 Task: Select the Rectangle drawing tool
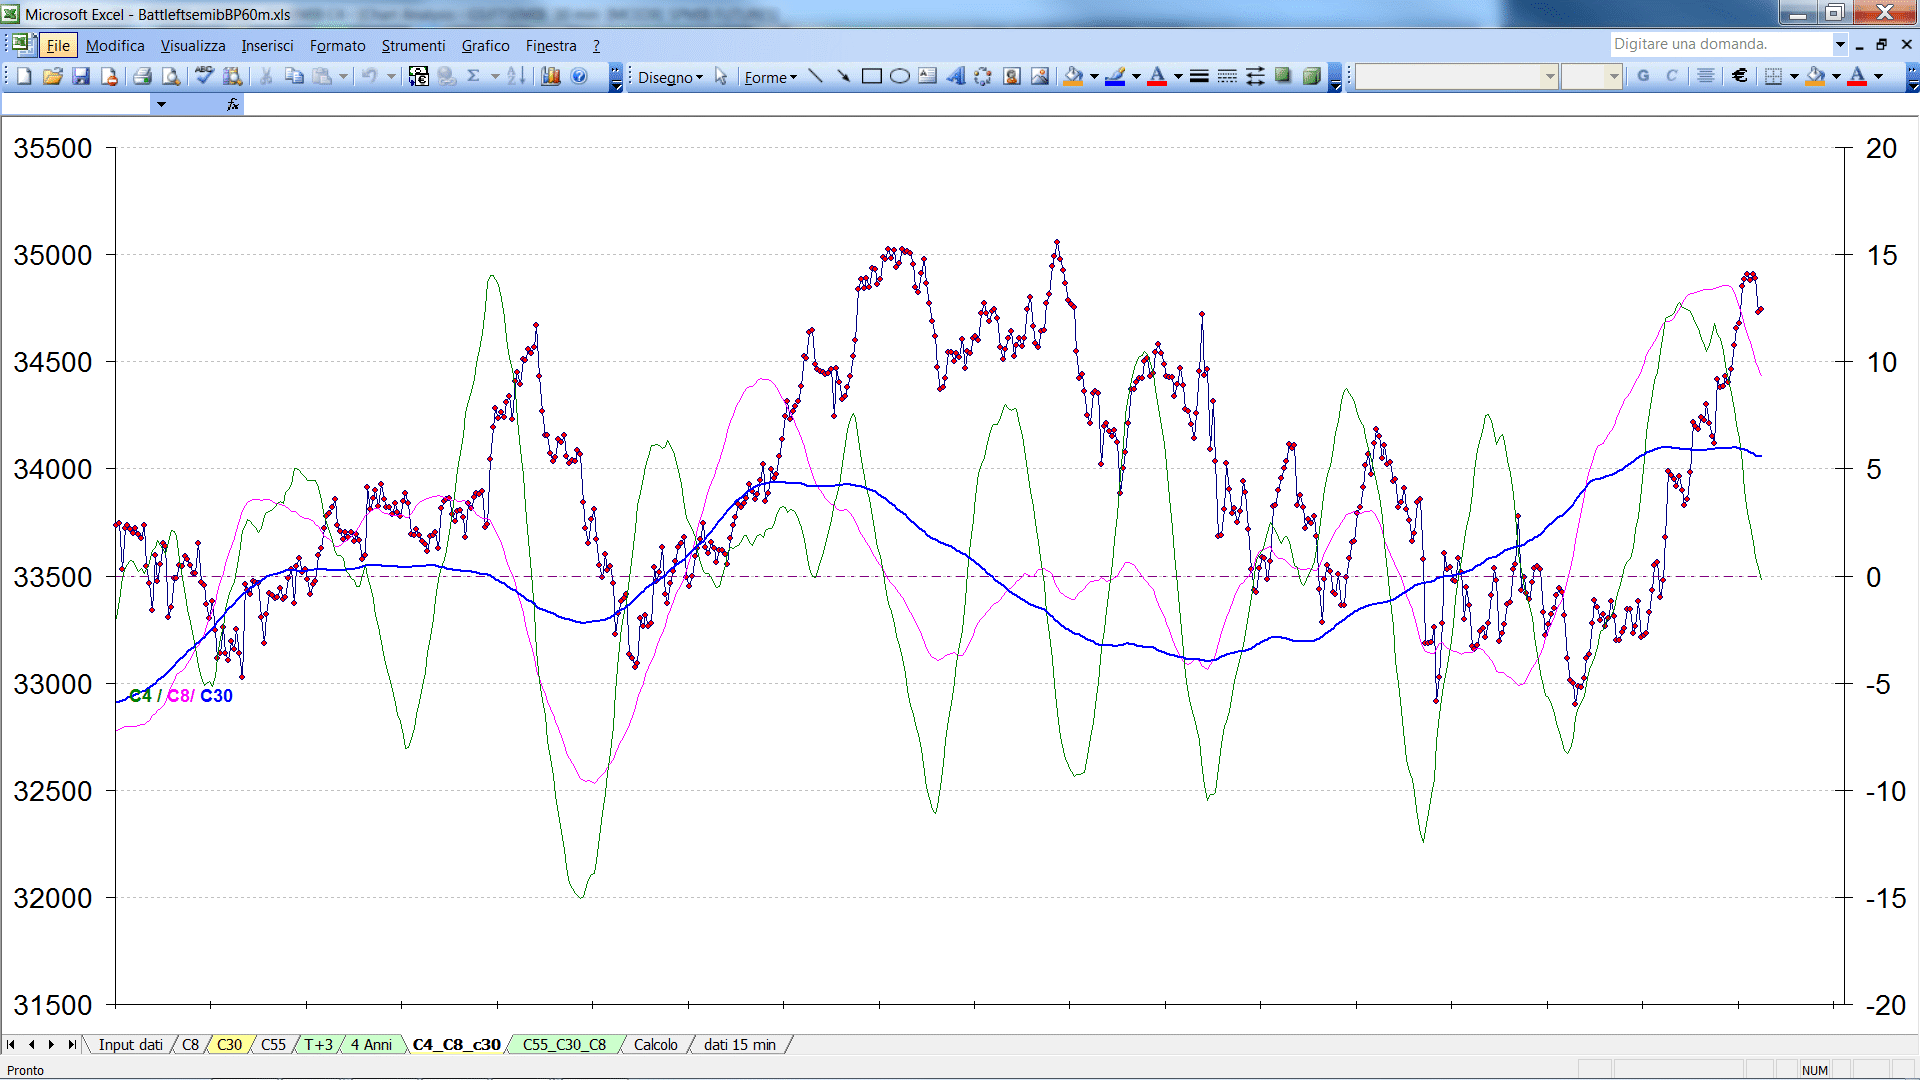[871, 76]
